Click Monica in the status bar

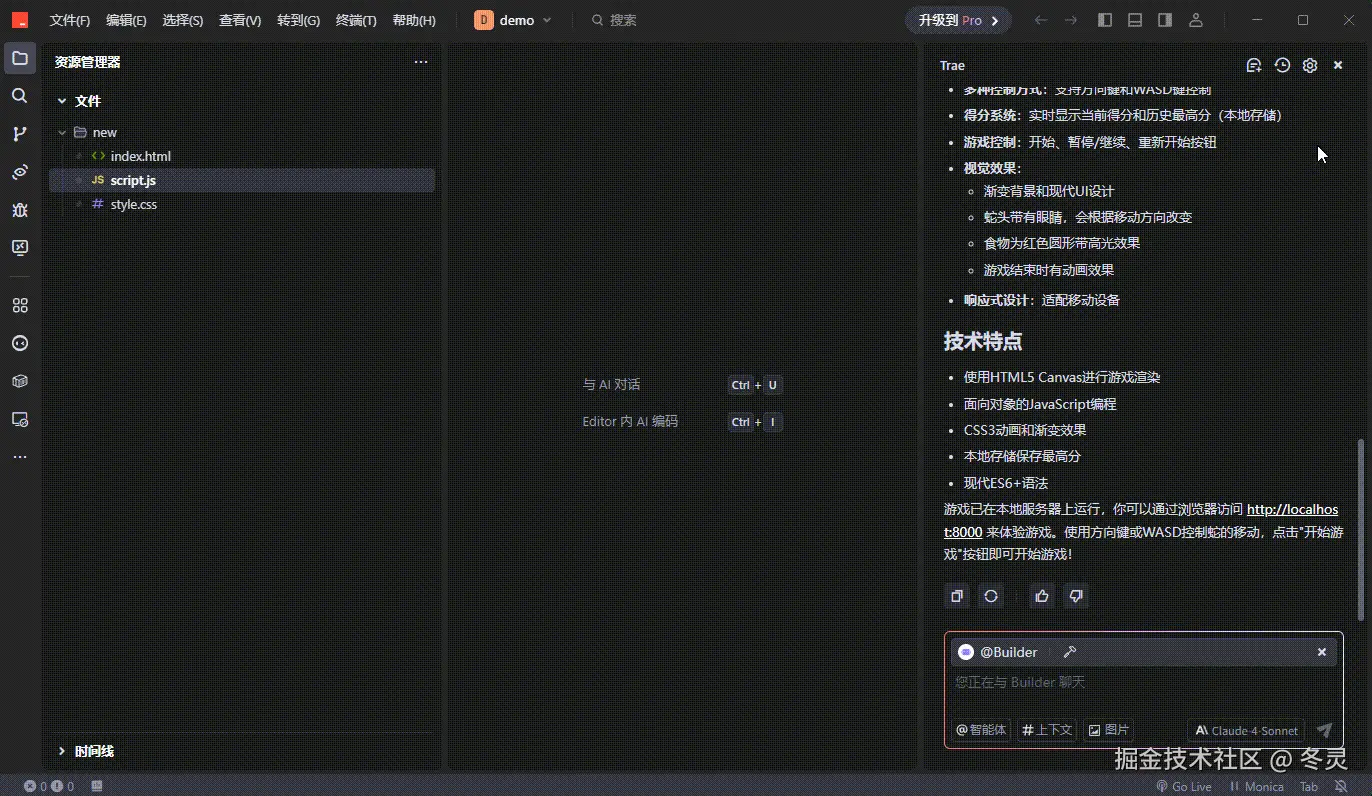click(1256, 787)
